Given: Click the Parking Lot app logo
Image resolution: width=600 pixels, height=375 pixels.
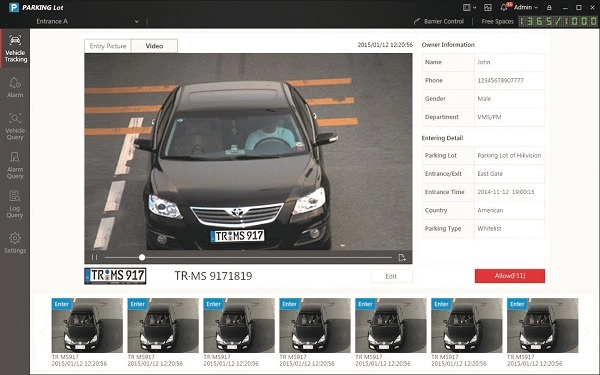Looking at the screenshot, I should (14, 7).
